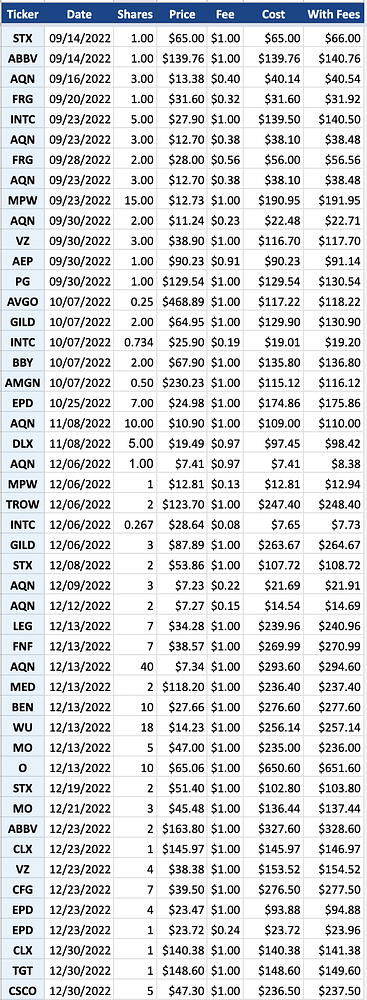Screen dimensions: 367x1000
Task: Click the CSCO ticker cell
Action: (23, 987)
